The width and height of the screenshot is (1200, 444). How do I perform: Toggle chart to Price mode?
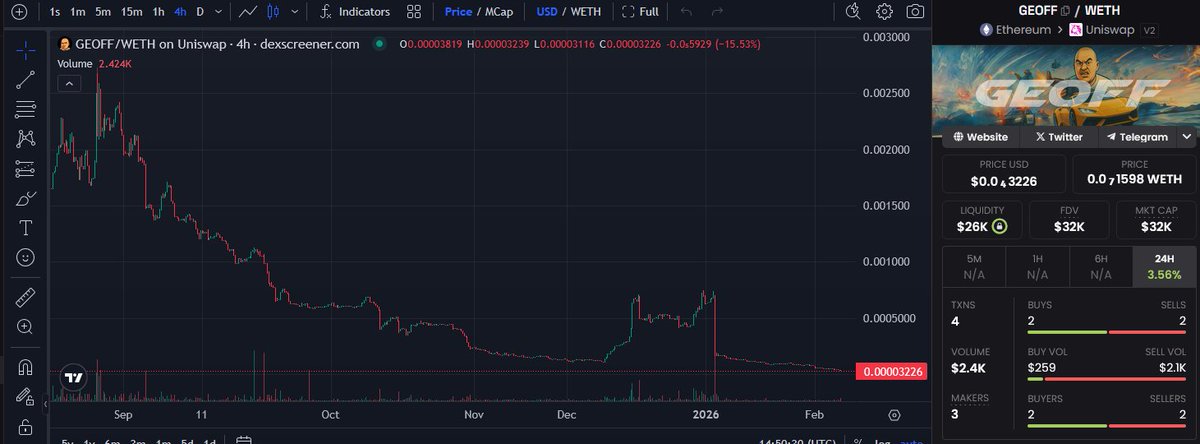[x=458, y=12]
